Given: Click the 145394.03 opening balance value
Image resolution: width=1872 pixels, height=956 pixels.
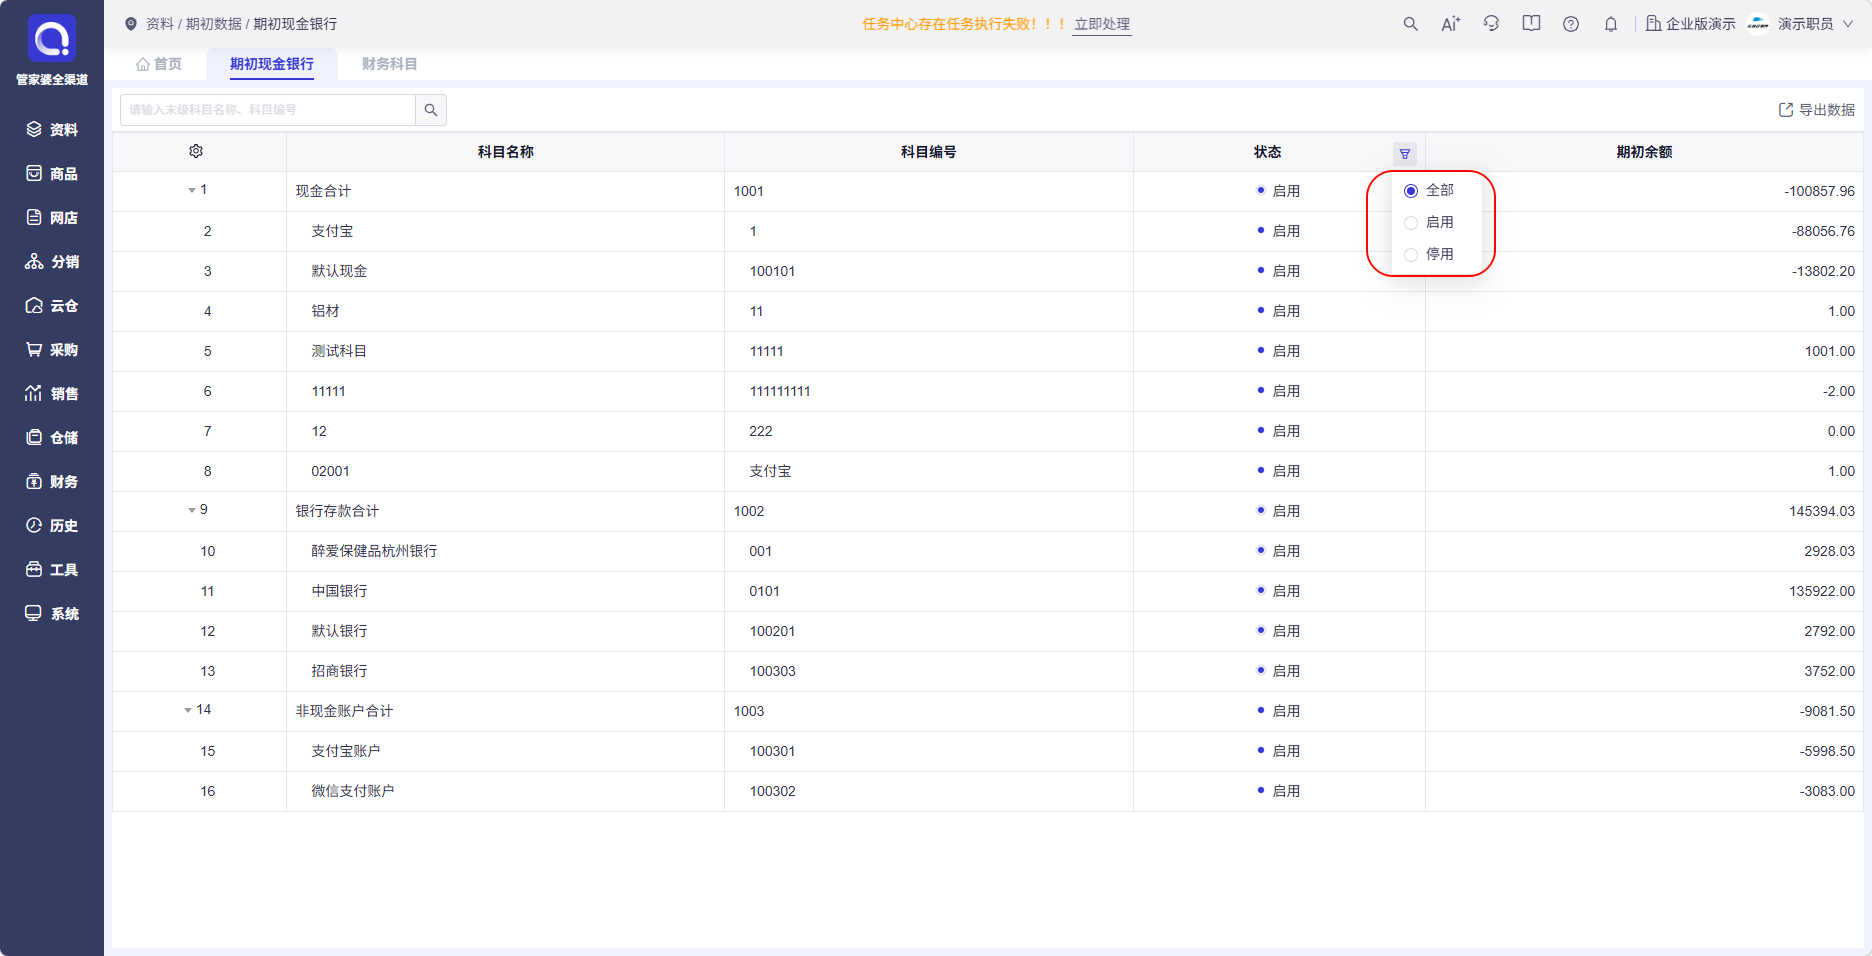Looking at the screenshot, I should pyautogui.click(x=1822, y=511).
